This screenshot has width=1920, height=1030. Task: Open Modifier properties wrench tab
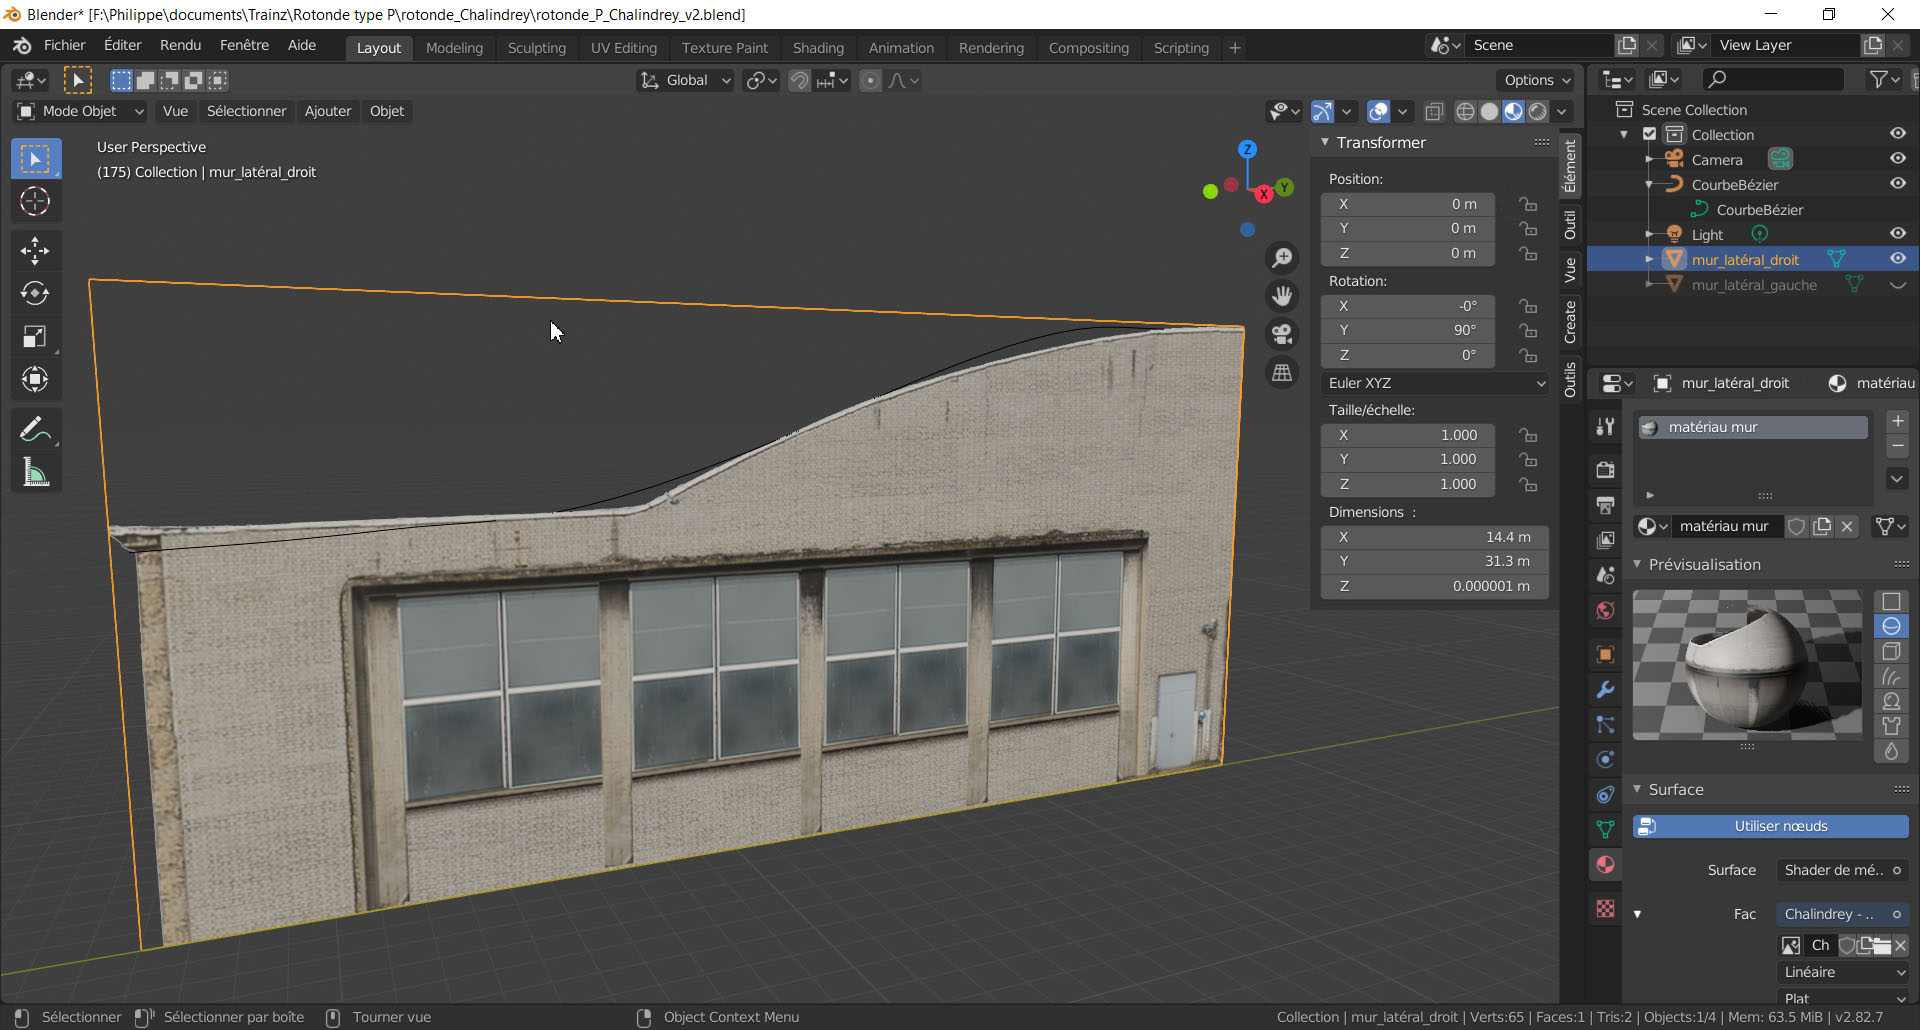click(x=1605, y=690)
